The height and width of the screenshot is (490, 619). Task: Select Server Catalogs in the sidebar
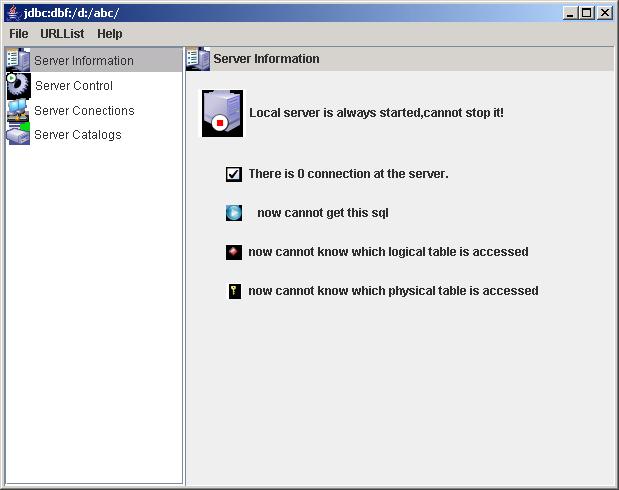tap(78, 135)
